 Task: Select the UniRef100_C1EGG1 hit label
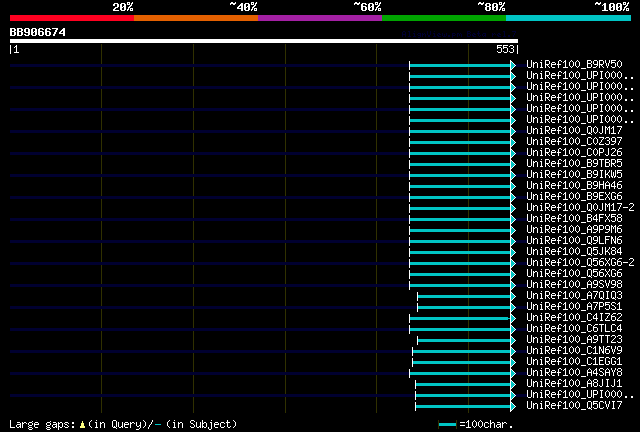pyautogui.click(x=574, y=361)
